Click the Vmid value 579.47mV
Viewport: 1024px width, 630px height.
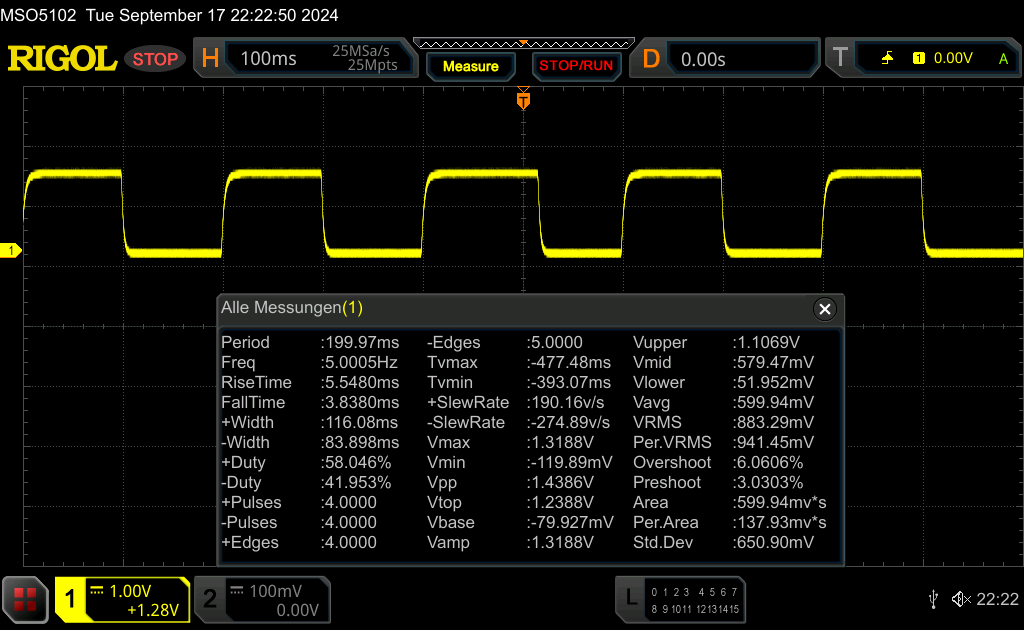click(773, 362)
